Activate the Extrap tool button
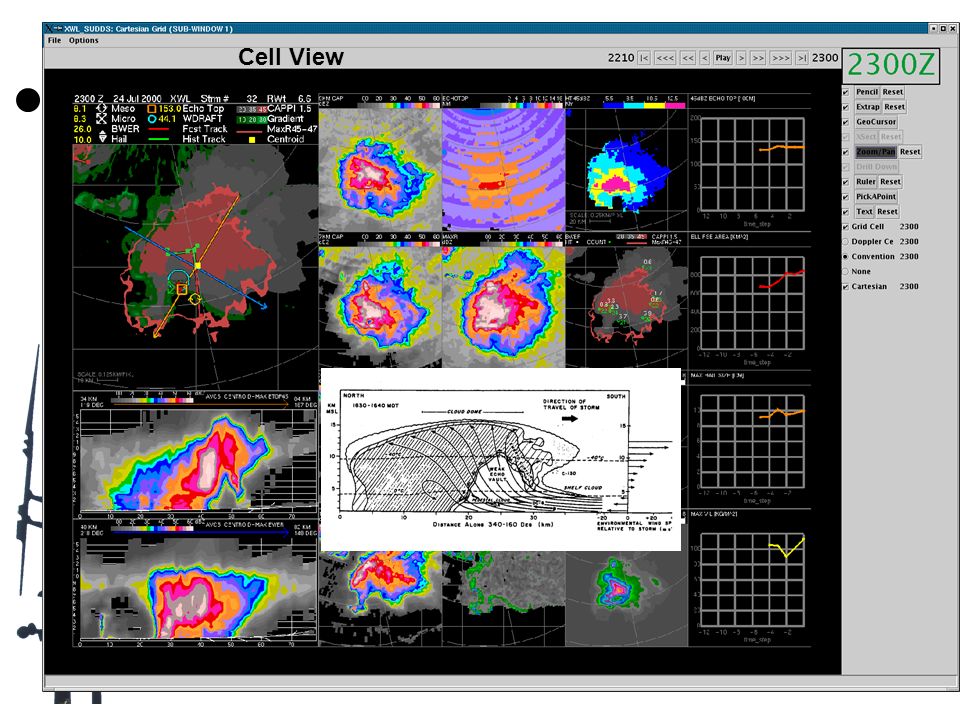This screenshot has width=960, height=720. point(868,107)
